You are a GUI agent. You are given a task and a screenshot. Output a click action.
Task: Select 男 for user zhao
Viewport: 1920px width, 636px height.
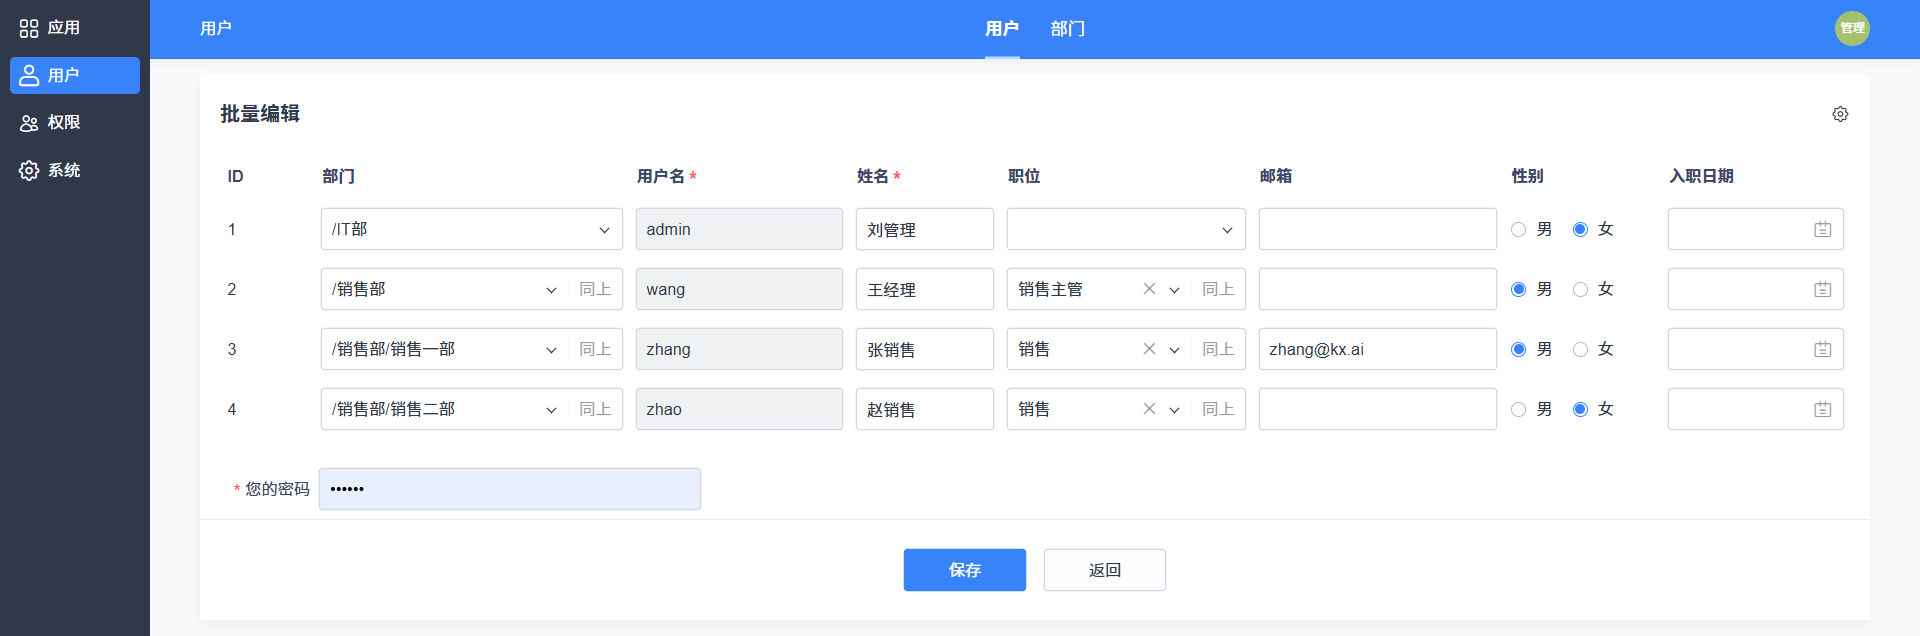(1518, 409)
